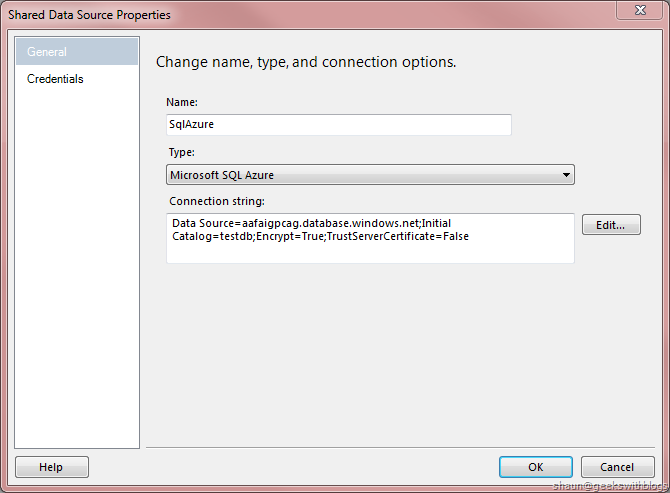
Task: Click the 'Shared Data Source Properties' window title
Action: 89,15
